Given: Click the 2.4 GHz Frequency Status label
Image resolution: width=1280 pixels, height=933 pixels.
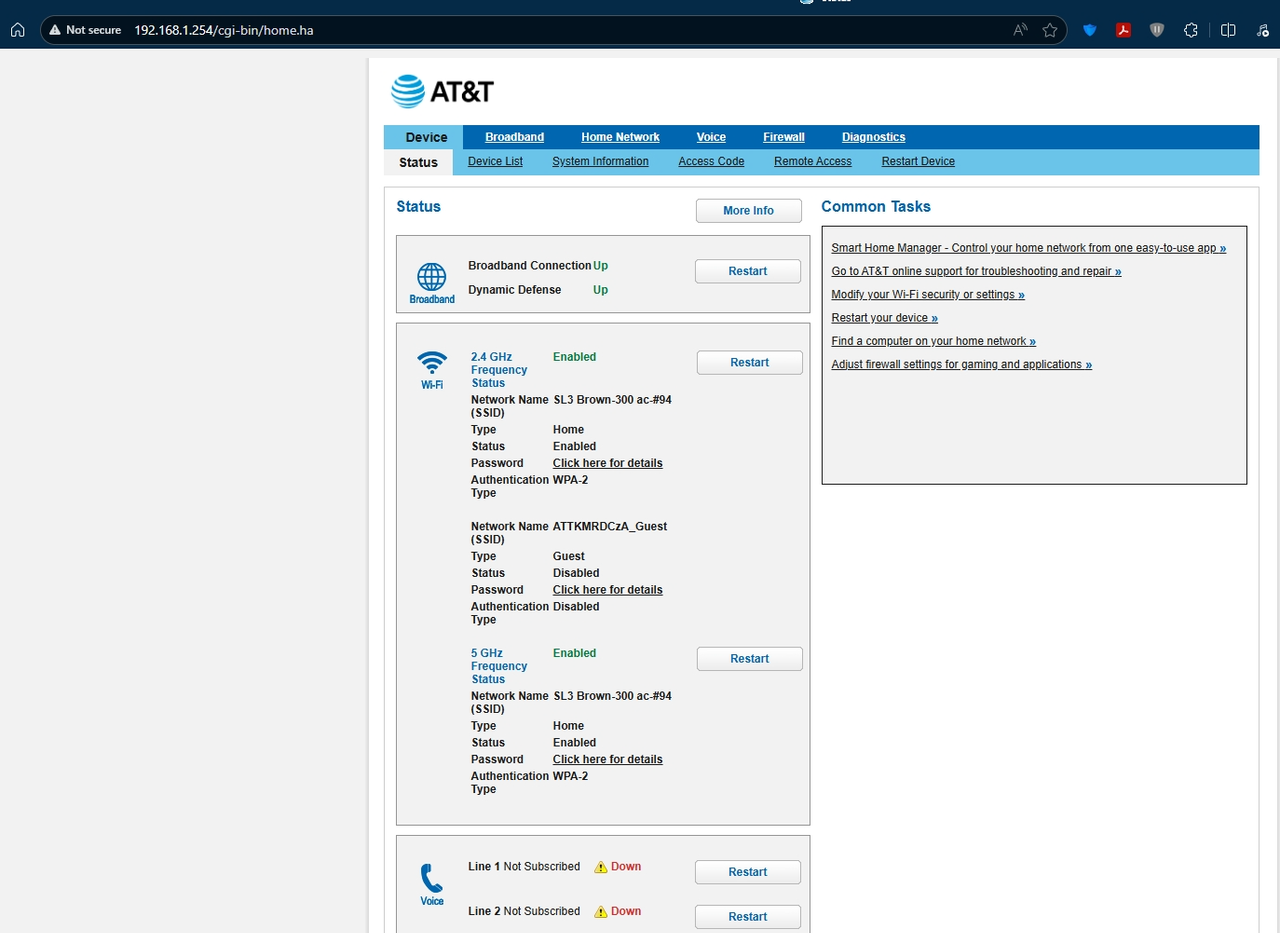Looking at the screenshot, I should 499,370.
